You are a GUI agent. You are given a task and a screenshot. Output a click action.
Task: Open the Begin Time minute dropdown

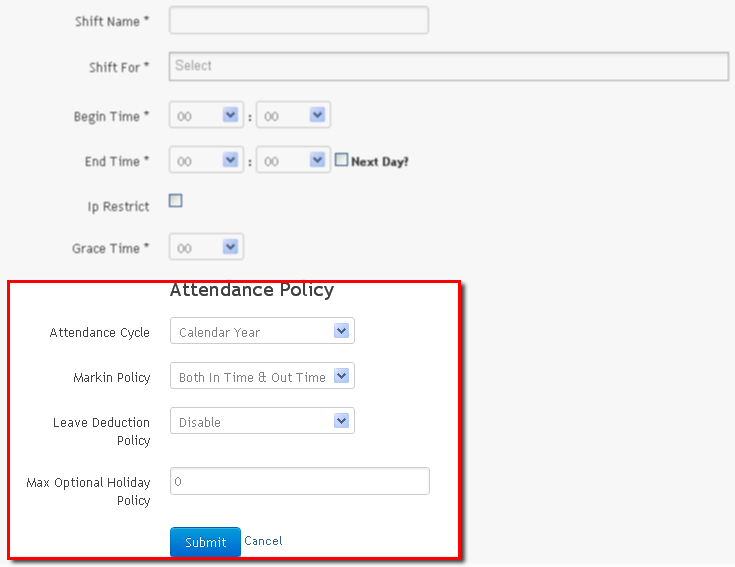pyautogui.click(x=293, y=115)
